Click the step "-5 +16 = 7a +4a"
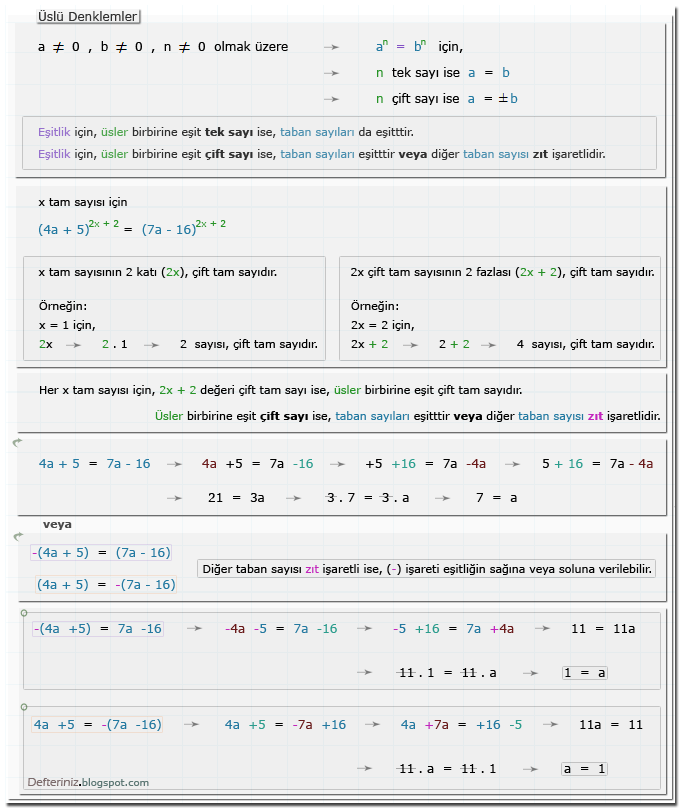 (453, 629)
